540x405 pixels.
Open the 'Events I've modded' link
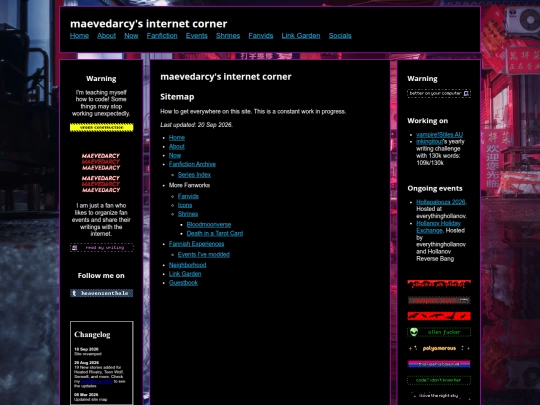coord(204,255)
